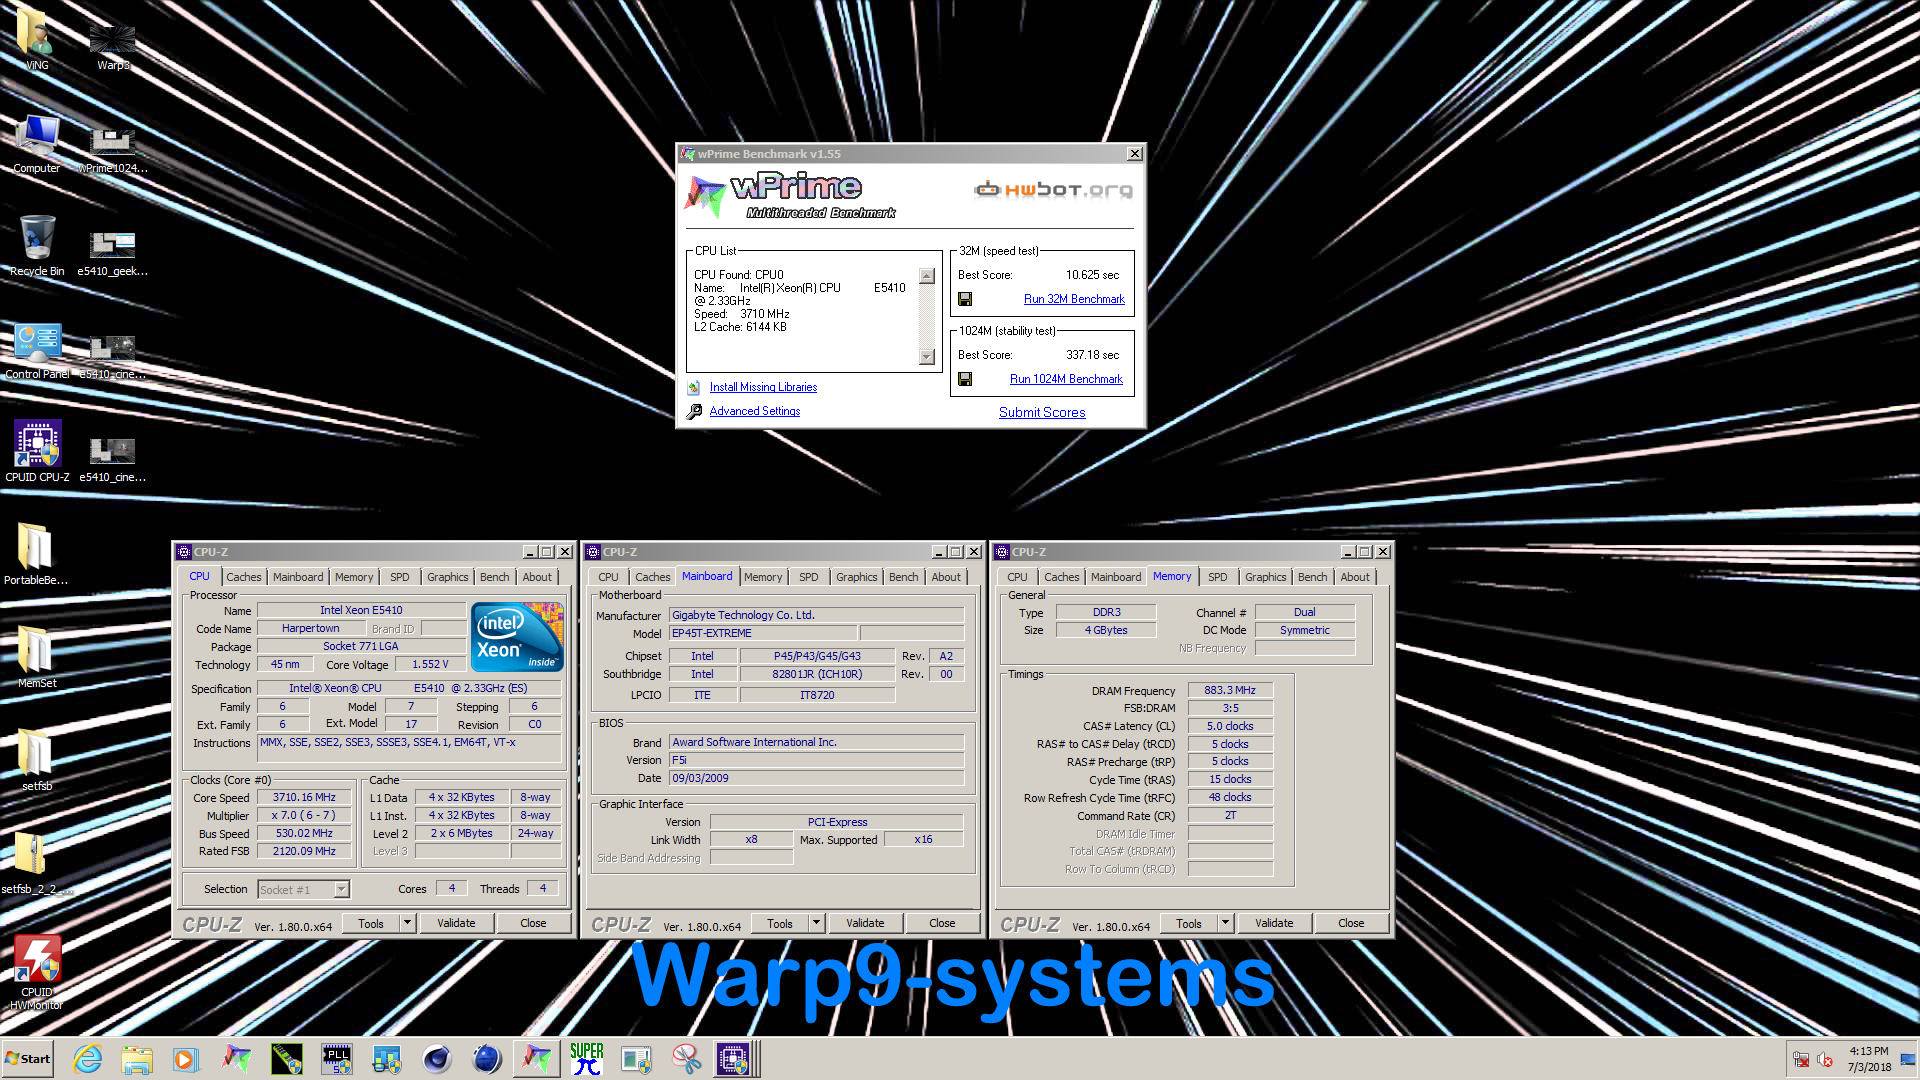
Task: Expand Tools dropdown arrow in Mainboard window
Action: [817, 923]
